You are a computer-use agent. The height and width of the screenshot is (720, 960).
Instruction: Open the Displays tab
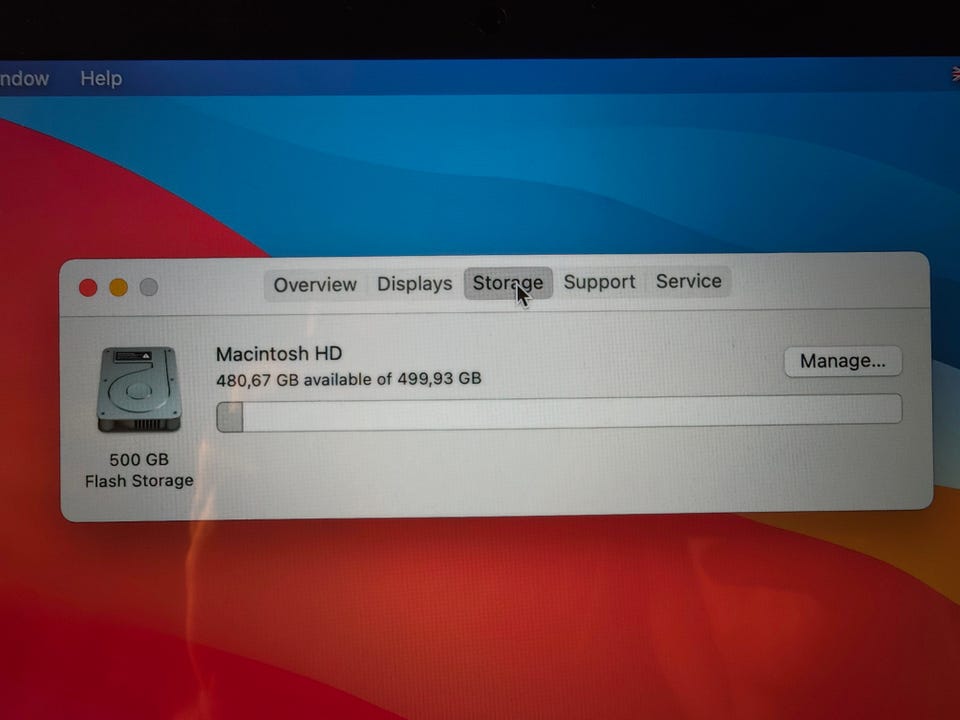(x=414, y=283)
